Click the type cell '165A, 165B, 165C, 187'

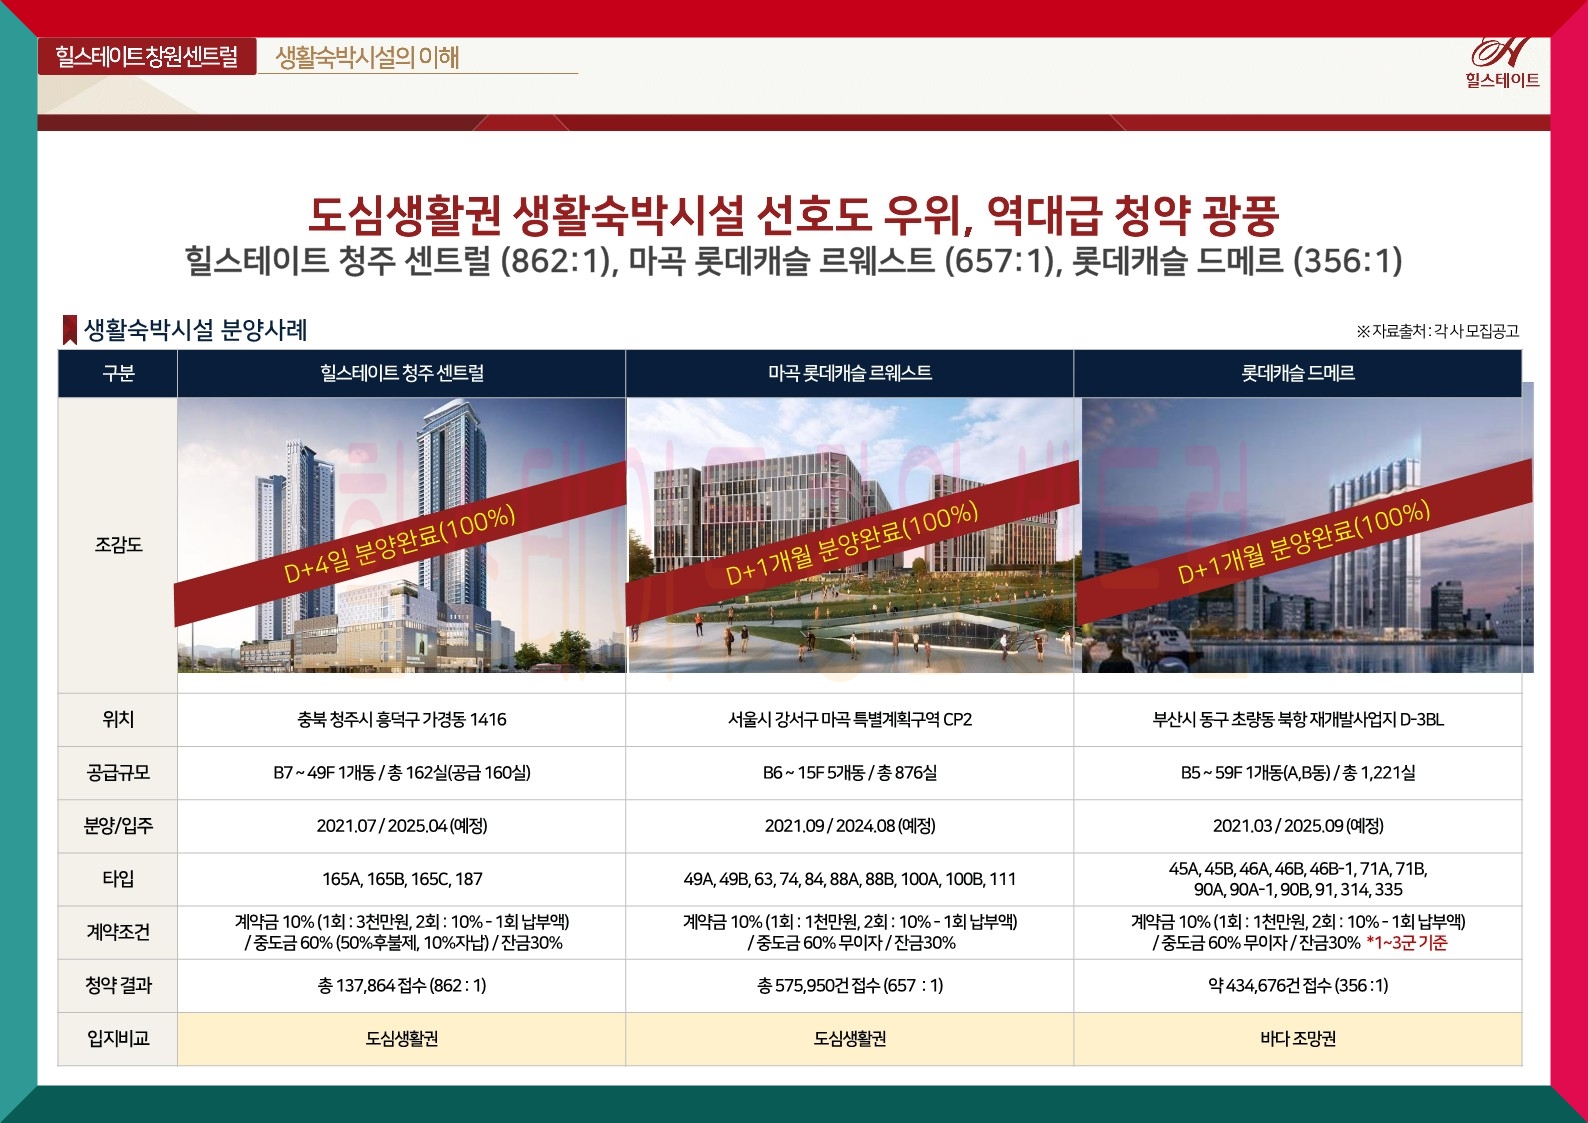coord(402,879)
